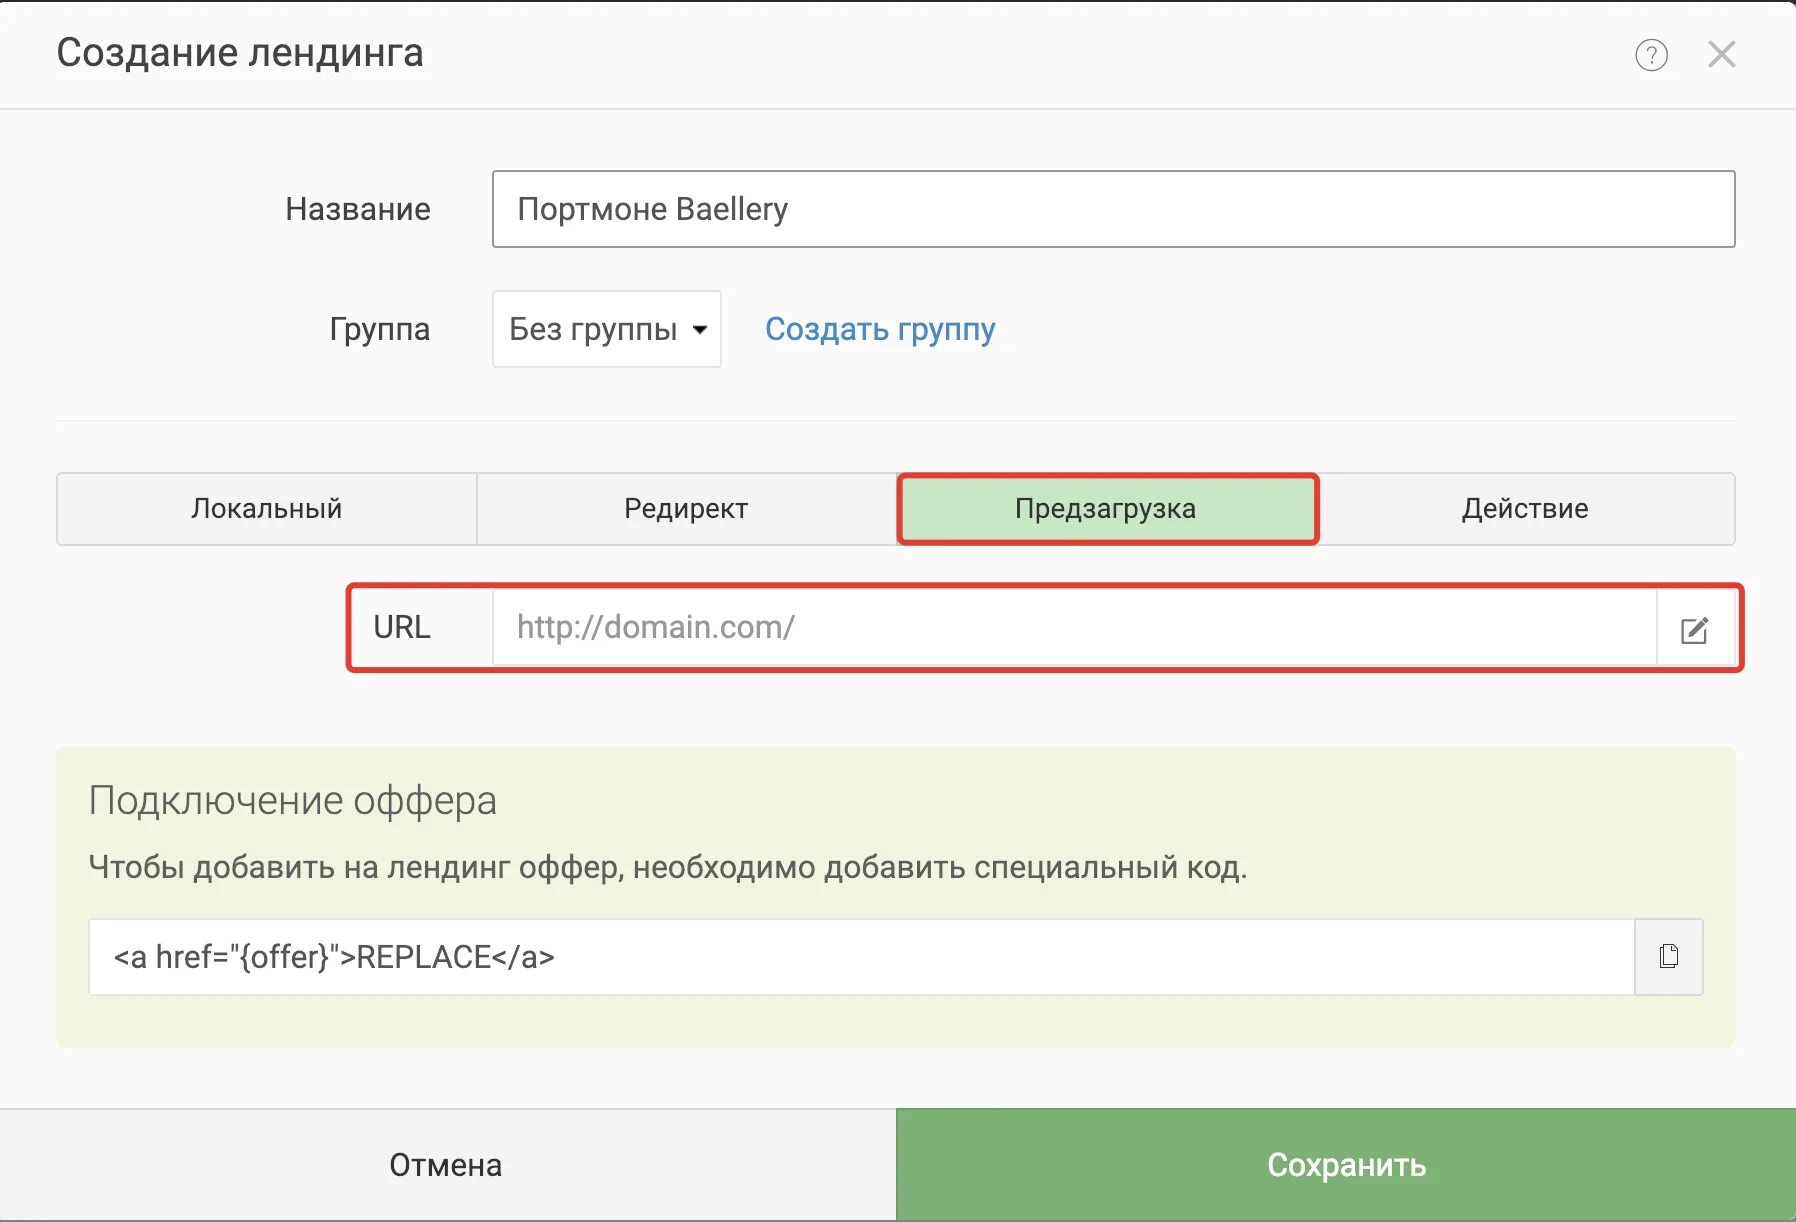
Task: Click the URL label addon
Action: click(402, 628)
